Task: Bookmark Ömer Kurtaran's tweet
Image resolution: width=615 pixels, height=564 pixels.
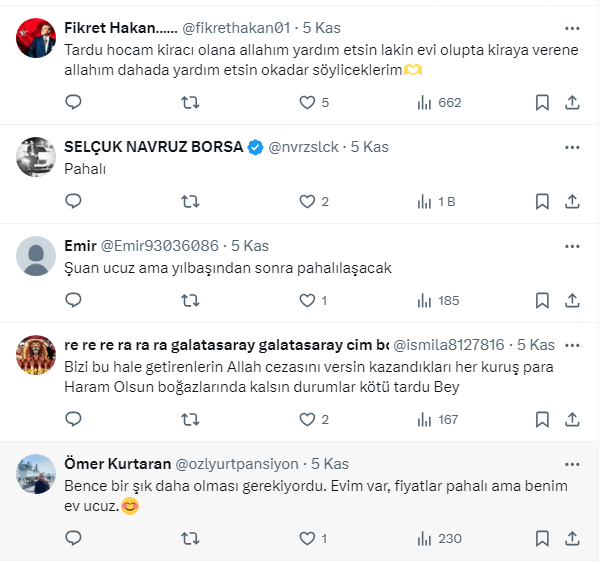Action: coord(541,538)
